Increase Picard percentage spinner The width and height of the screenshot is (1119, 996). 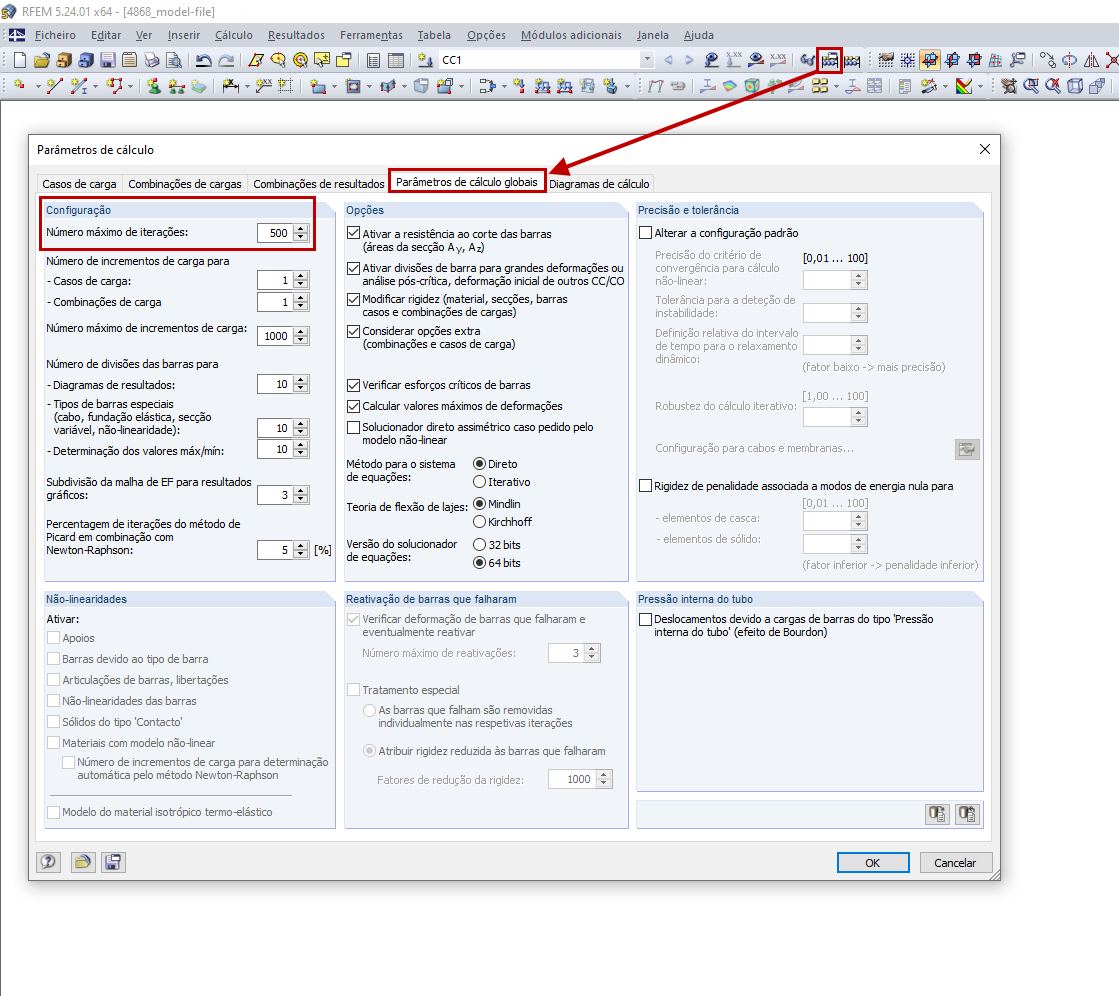(301, 546)
